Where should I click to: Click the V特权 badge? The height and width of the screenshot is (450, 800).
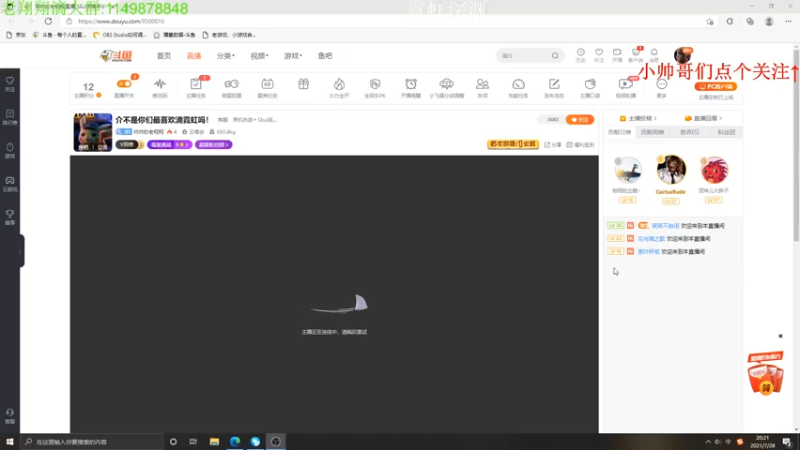[x=129, y=145]
